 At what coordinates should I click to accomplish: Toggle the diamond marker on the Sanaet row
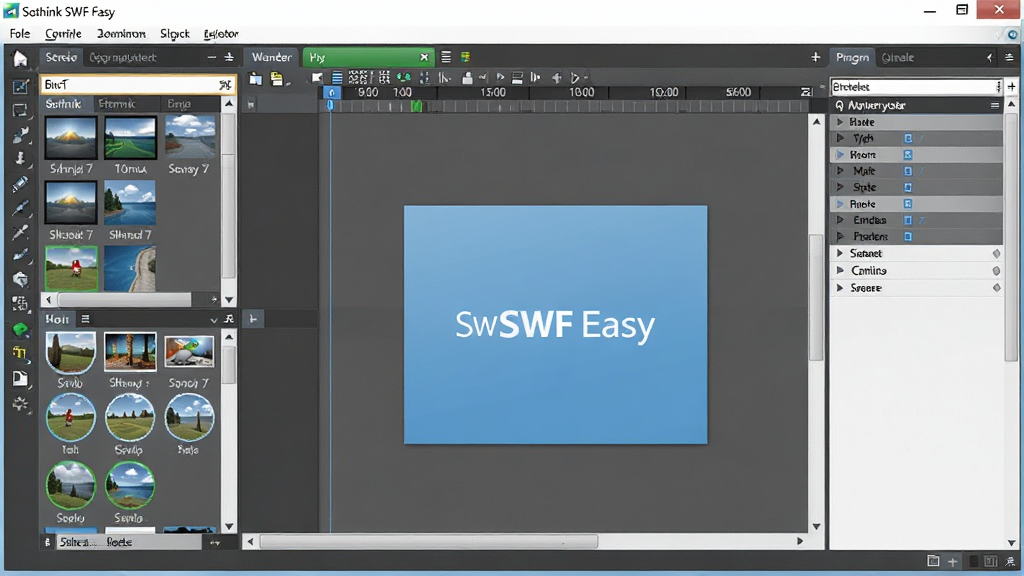click(x=996, y=253)
